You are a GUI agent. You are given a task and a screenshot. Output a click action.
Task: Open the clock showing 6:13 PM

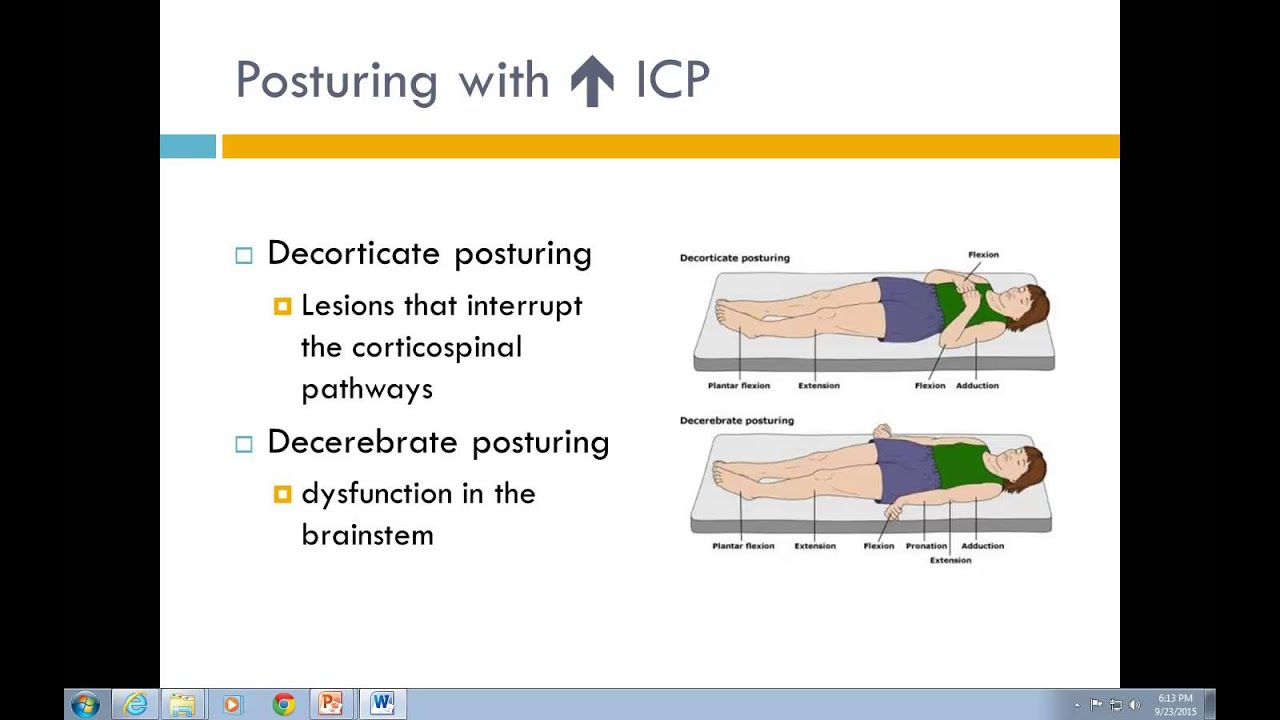(1175, 705)
